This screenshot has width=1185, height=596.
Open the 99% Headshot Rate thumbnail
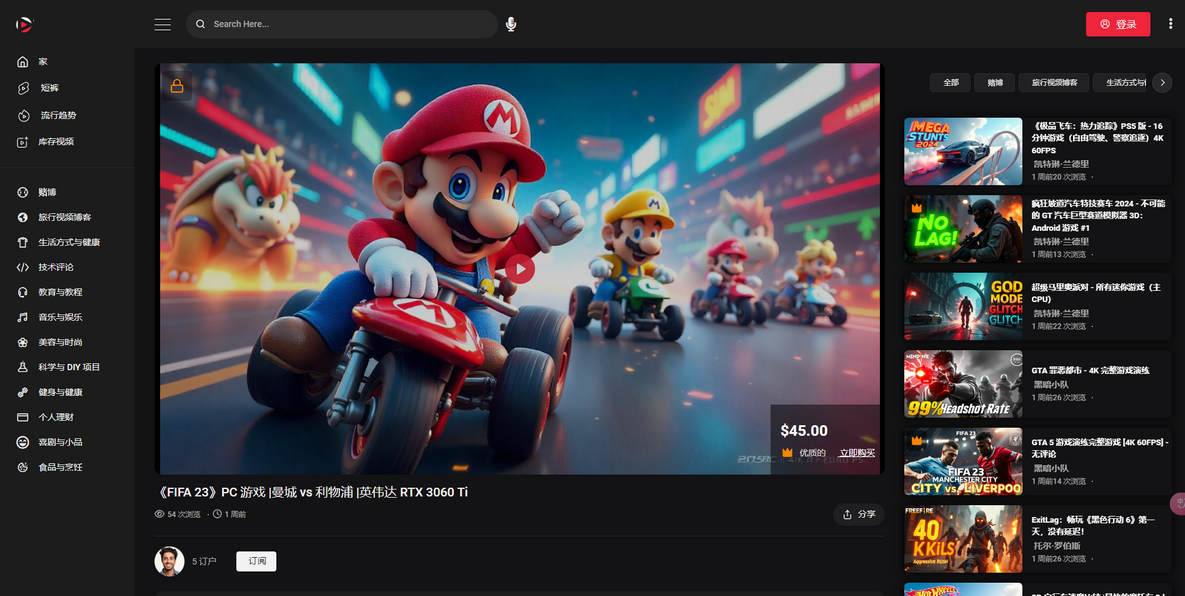tap(963, 384)
